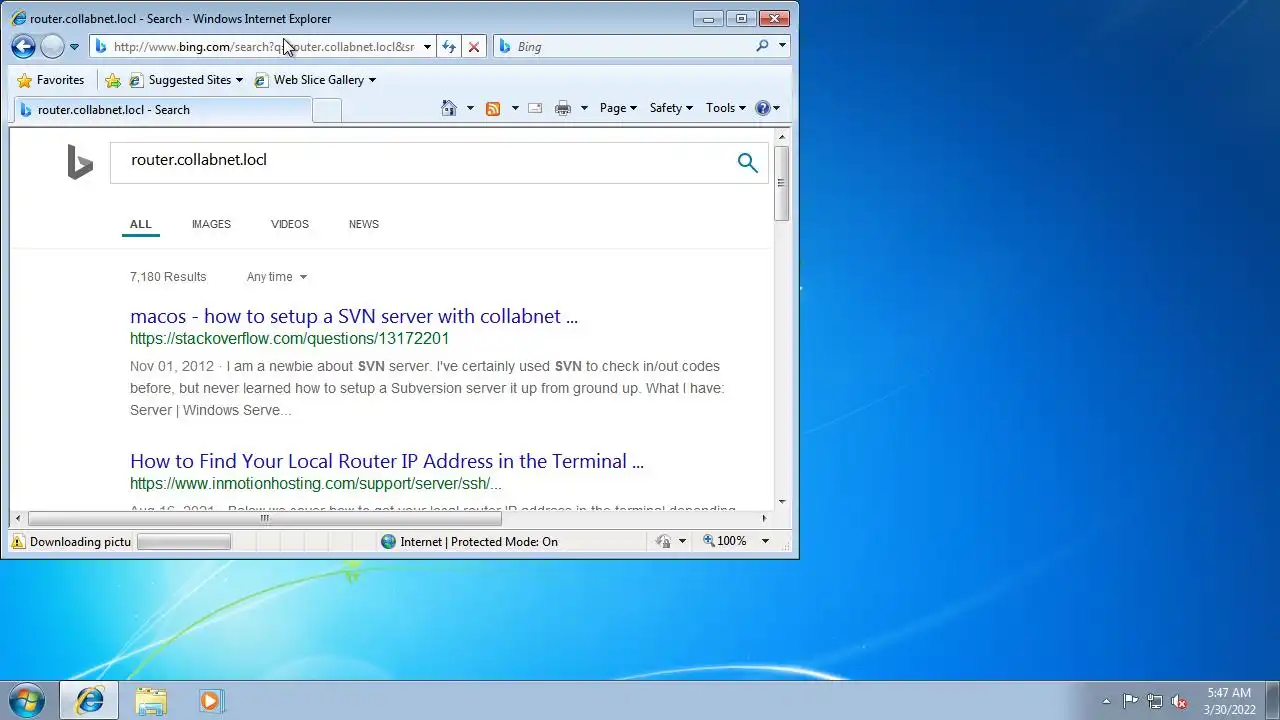Click the status bar warning icon

(x=18, y=541)
